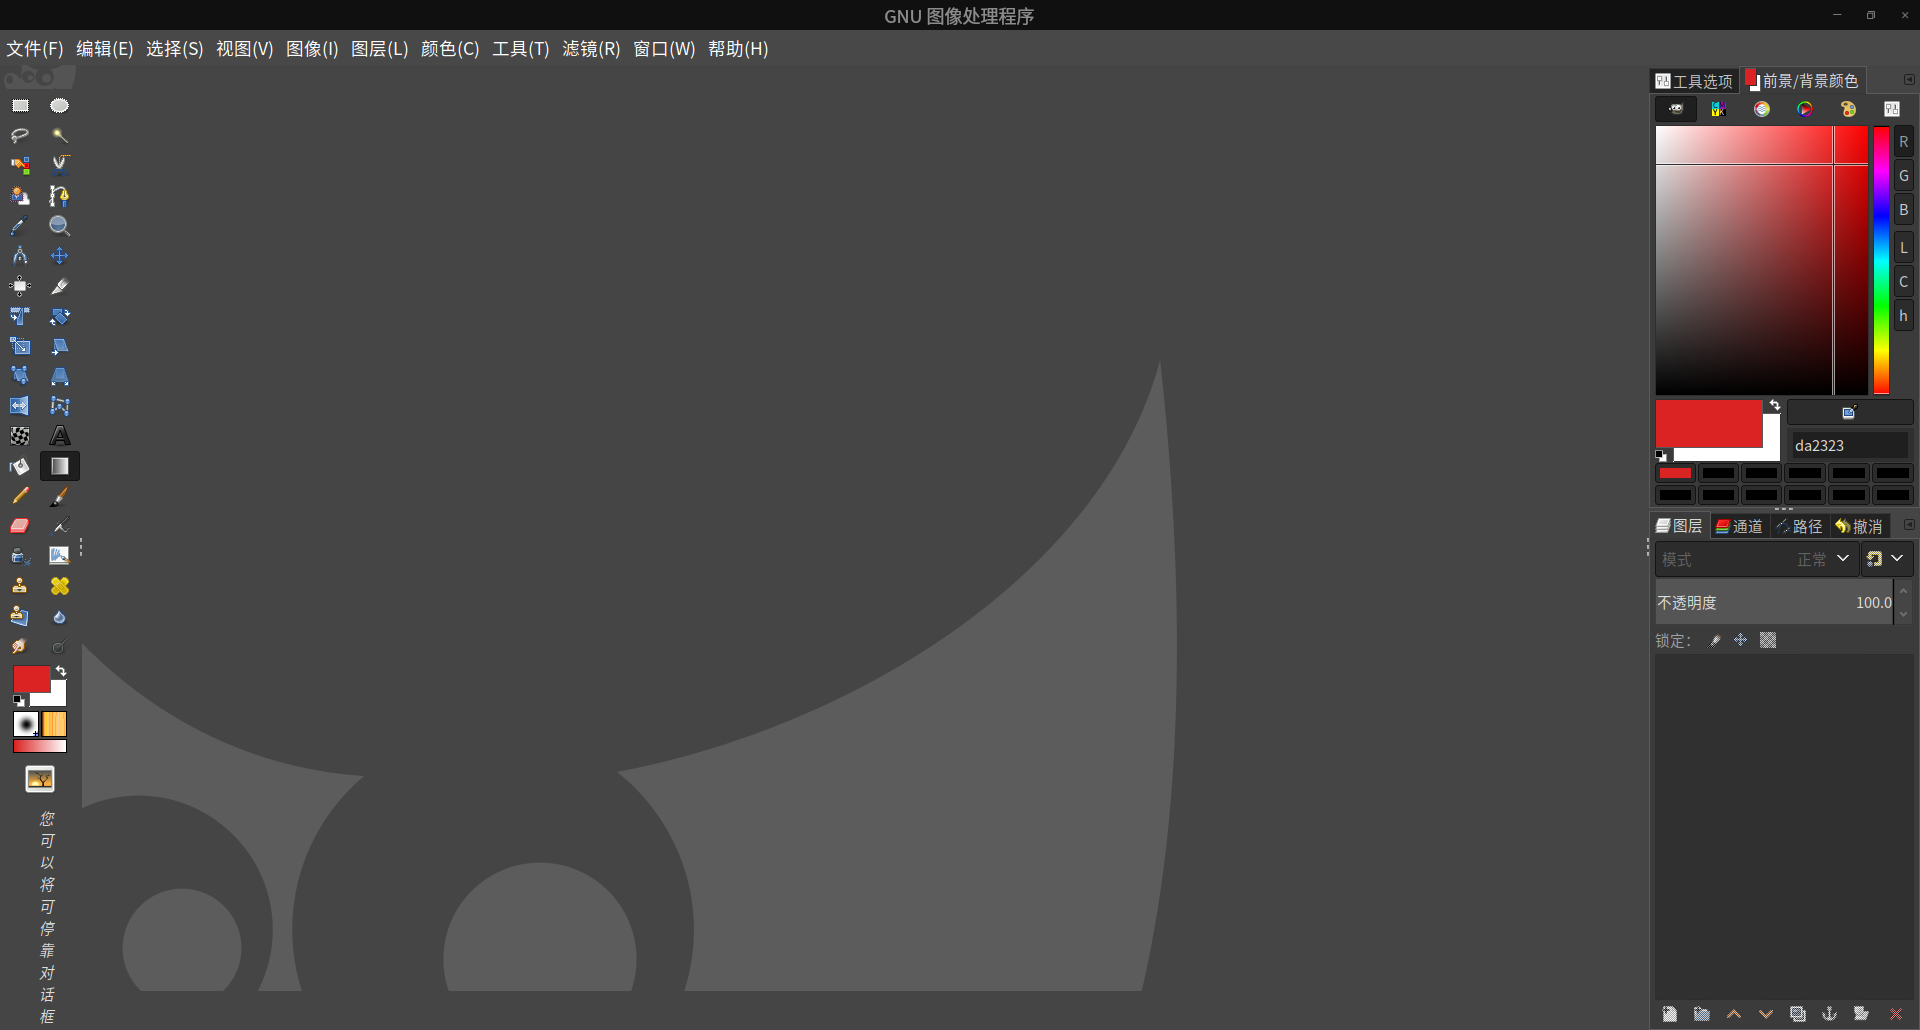Switch to the 撤消 tab
Image resolution: width=1920 pixels, height=1030 pixels.
[x=1860, y=526]
